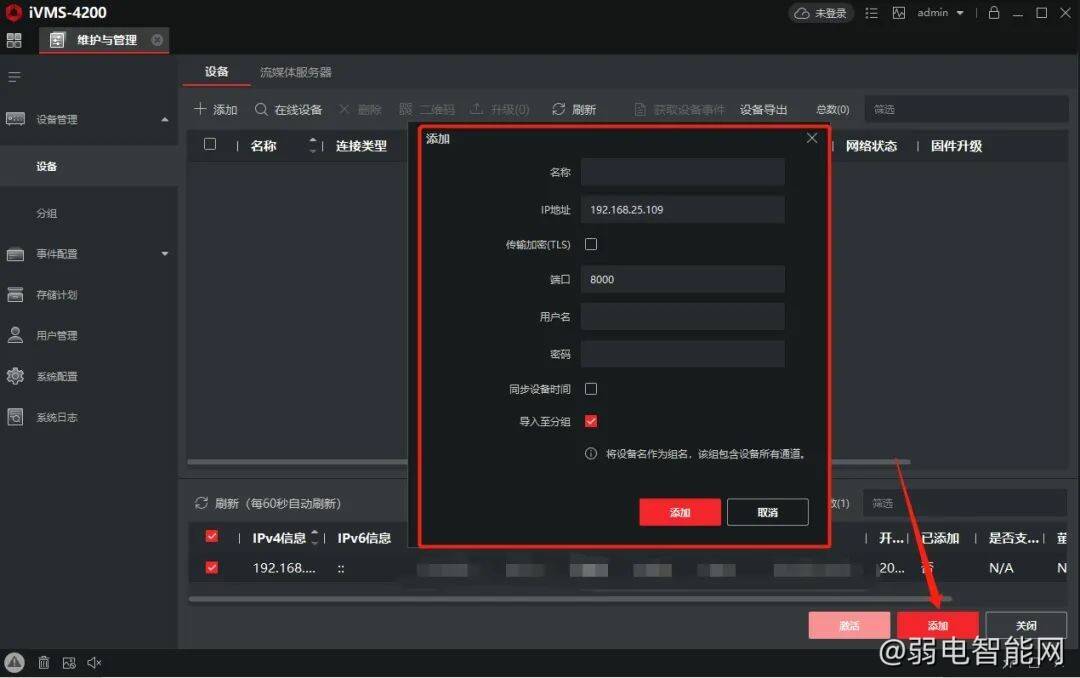Open the resource monitor icon in title bar
1080x678 pixels.
[899, 13]
